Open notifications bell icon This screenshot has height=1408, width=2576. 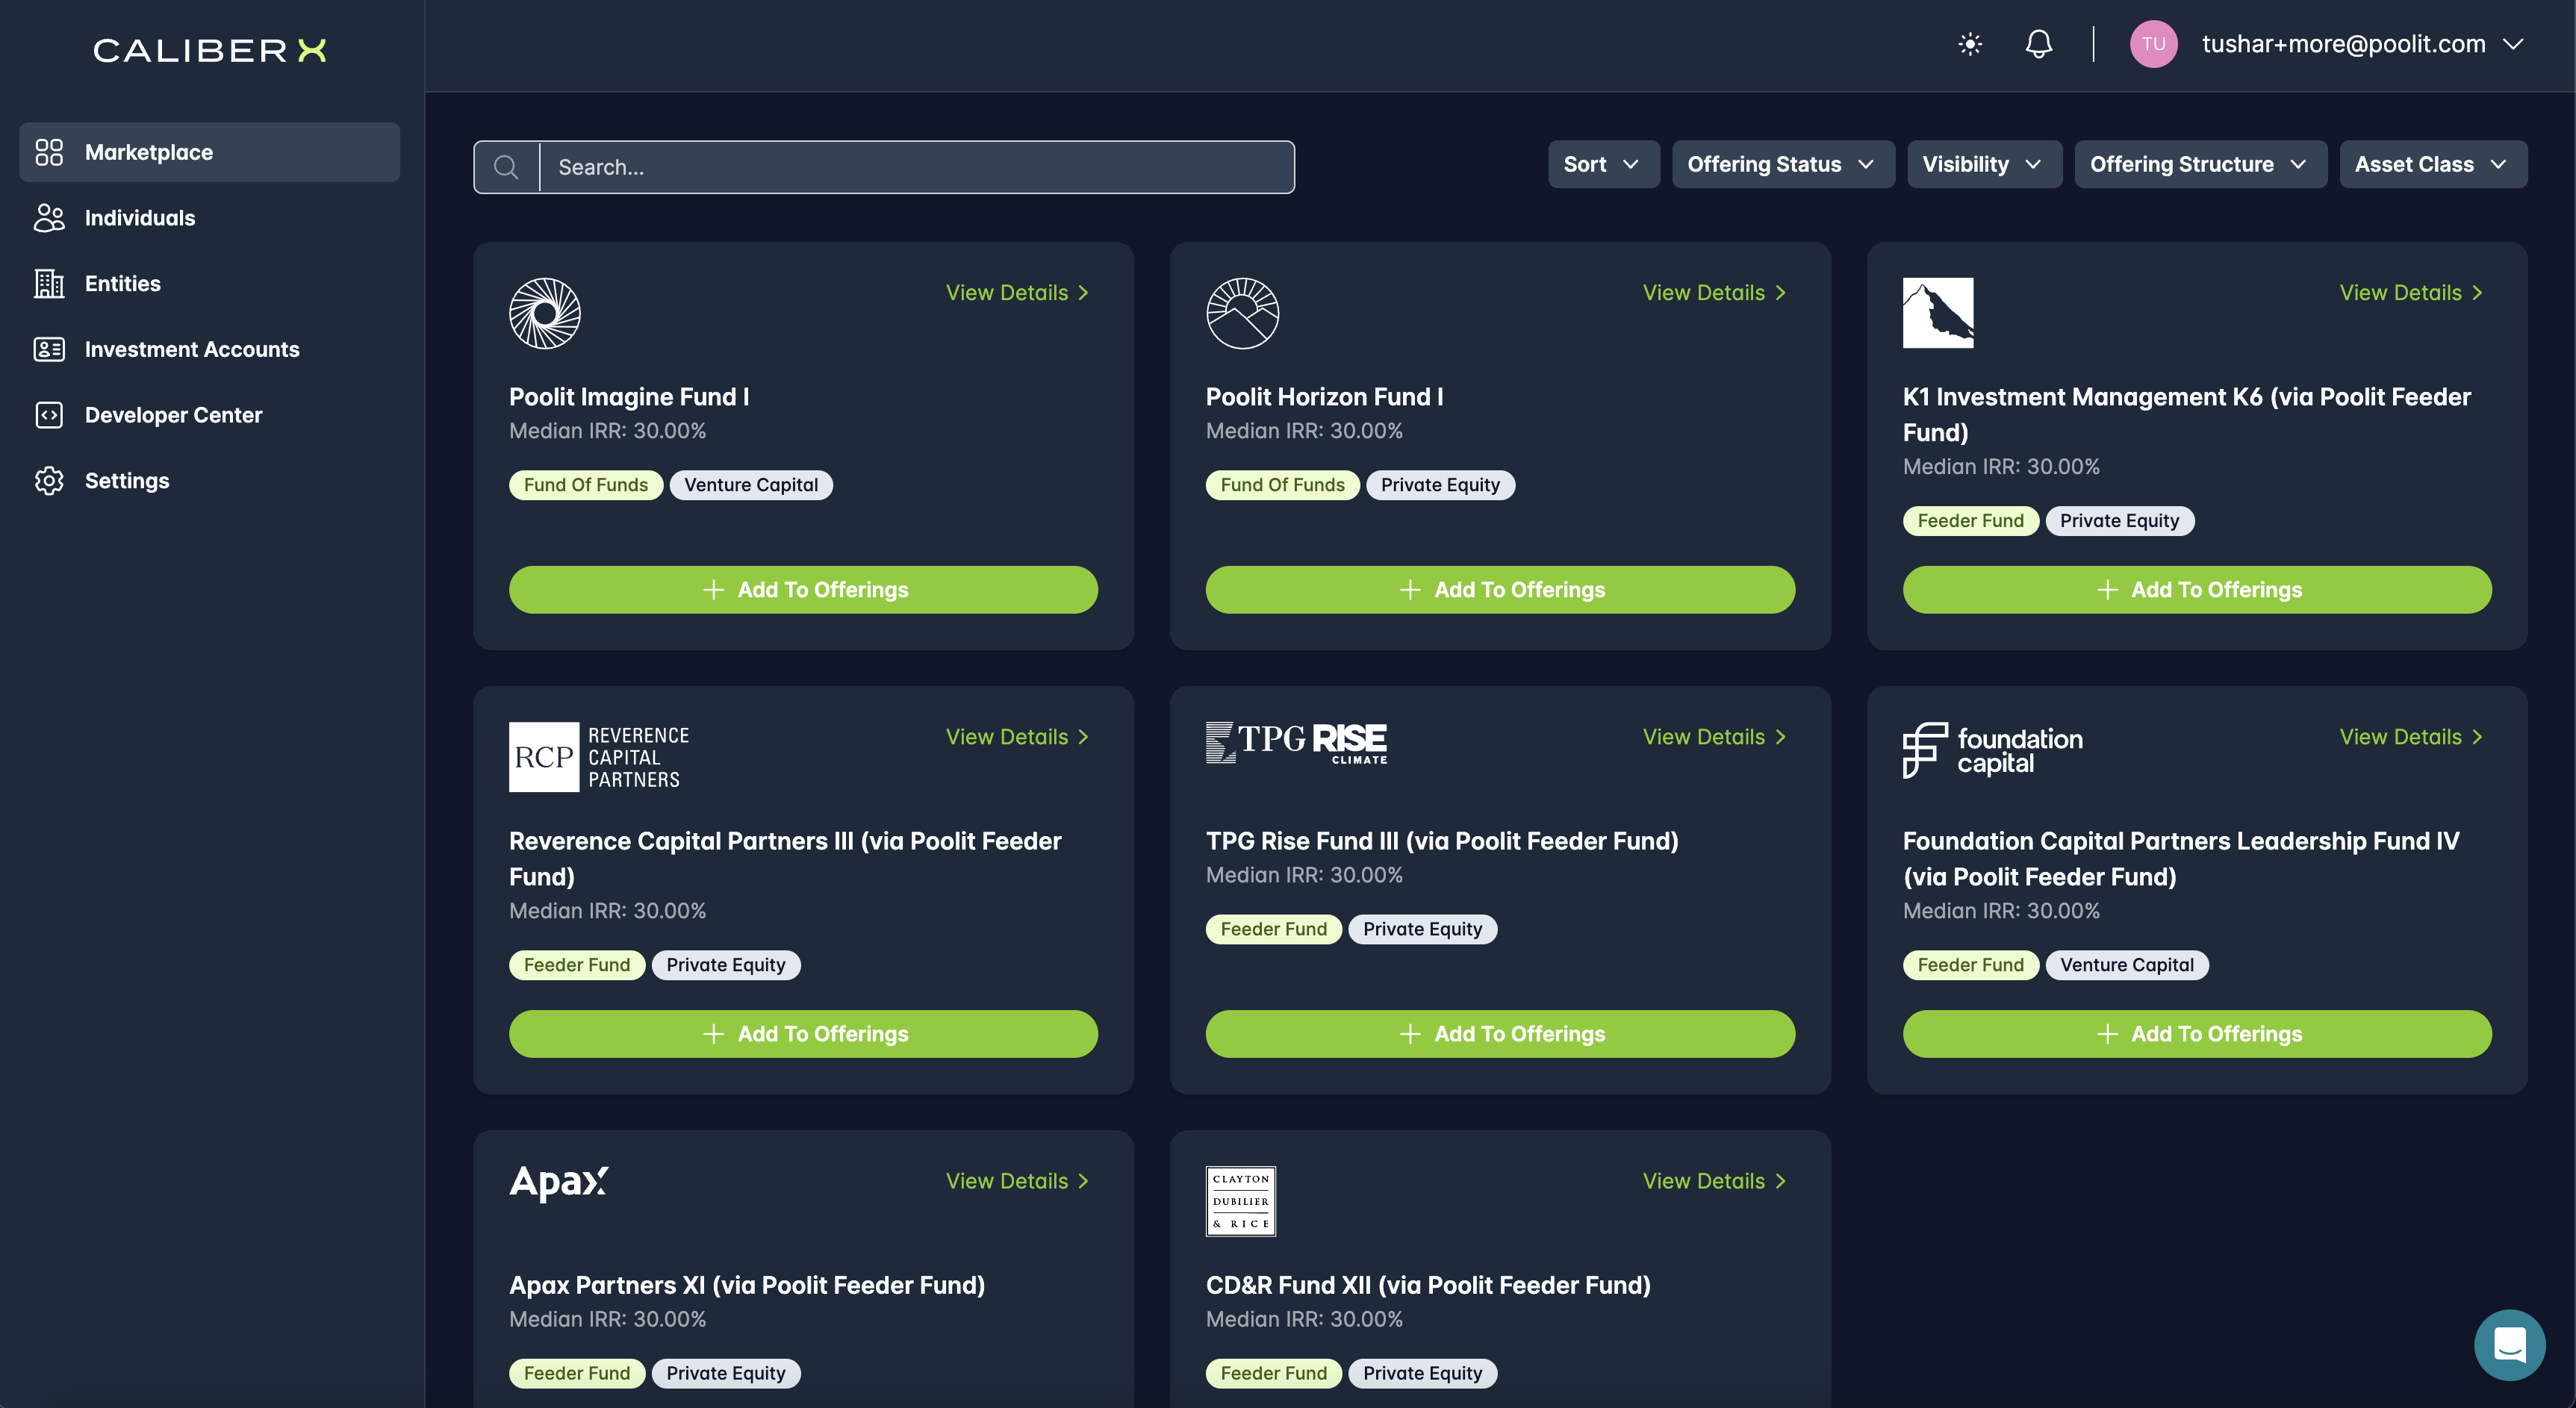tap(2038, 44)
